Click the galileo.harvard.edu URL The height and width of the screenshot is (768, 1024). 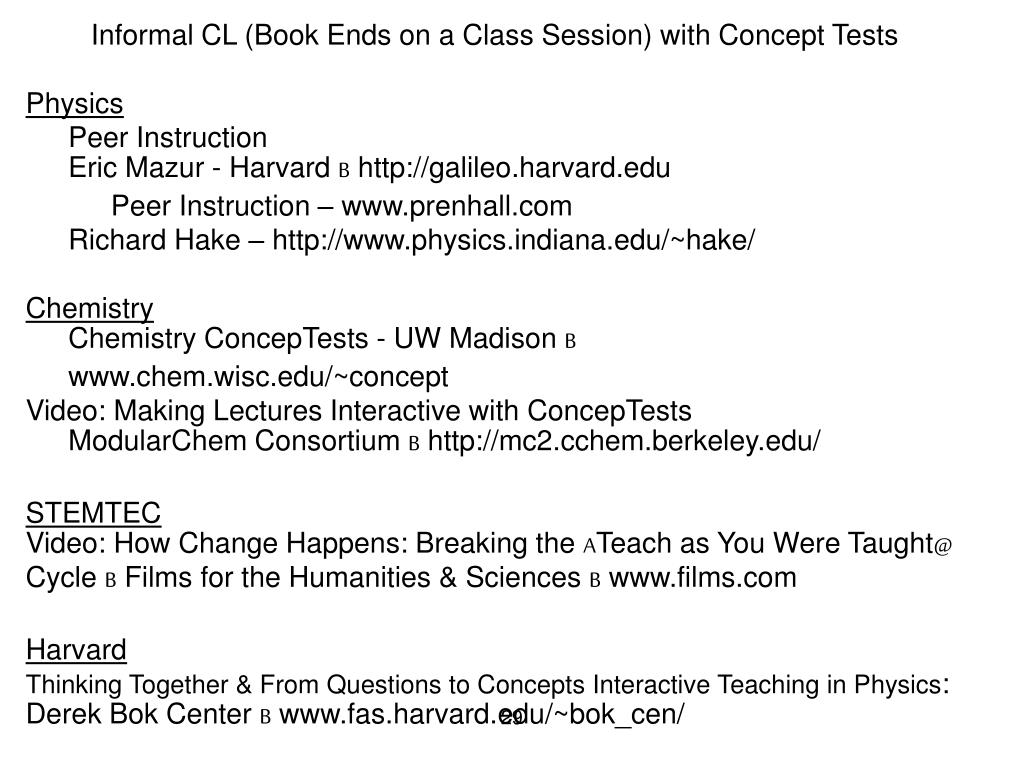coord(514,168)
